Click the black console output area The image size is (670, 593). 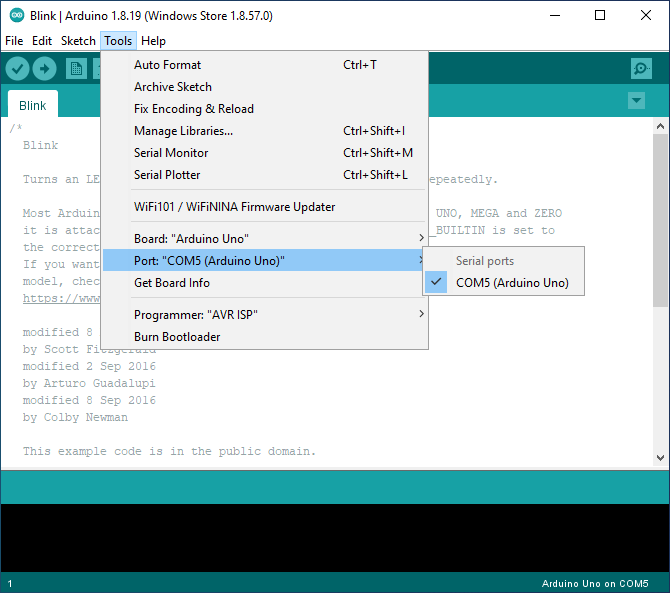point(335,538)
